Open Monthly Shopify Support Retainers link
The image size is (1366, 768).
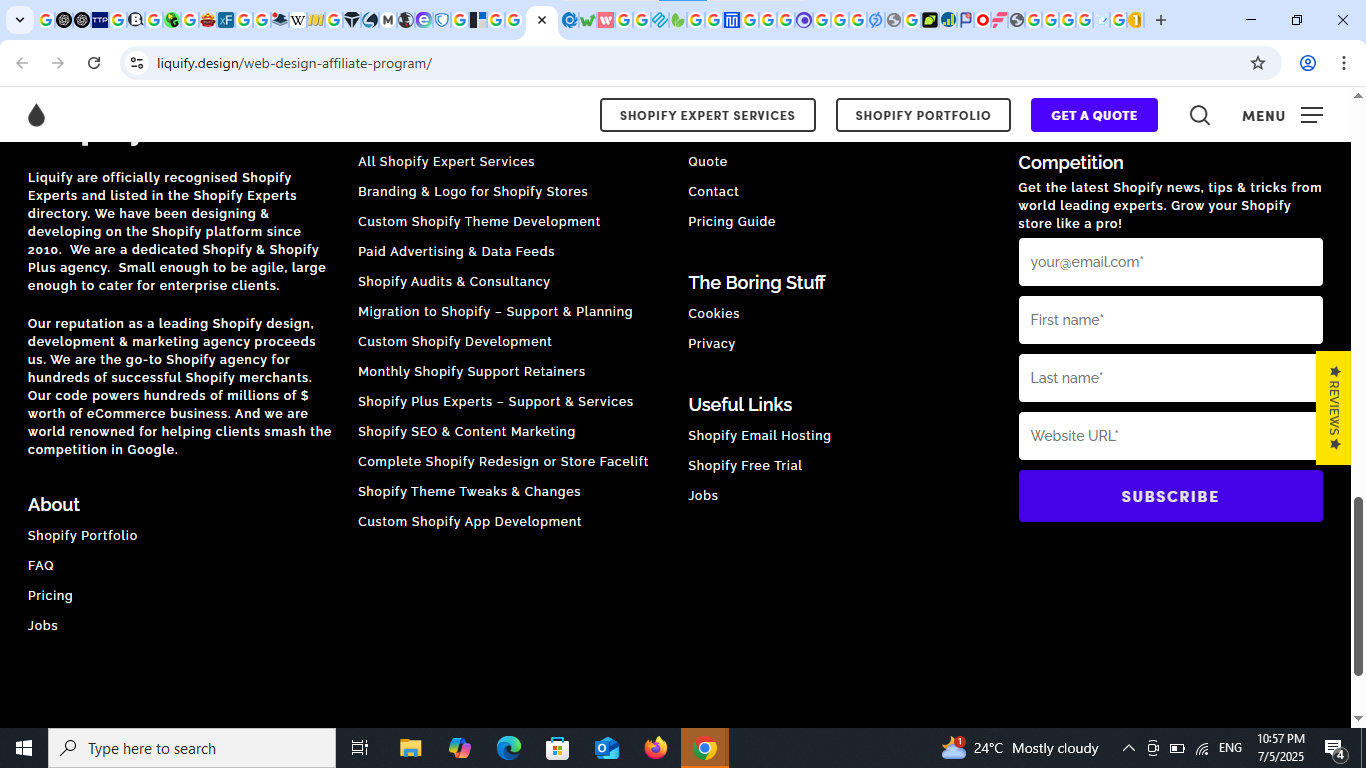click(472, 372)
